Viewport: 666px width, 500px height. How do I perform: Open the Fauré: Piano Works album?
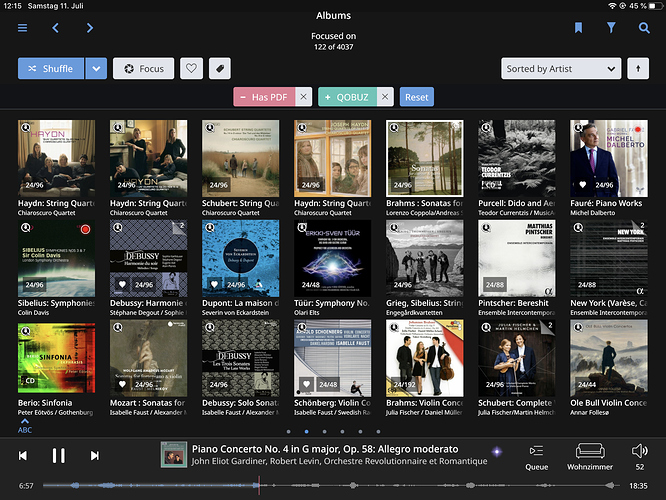tap(609, 158)
